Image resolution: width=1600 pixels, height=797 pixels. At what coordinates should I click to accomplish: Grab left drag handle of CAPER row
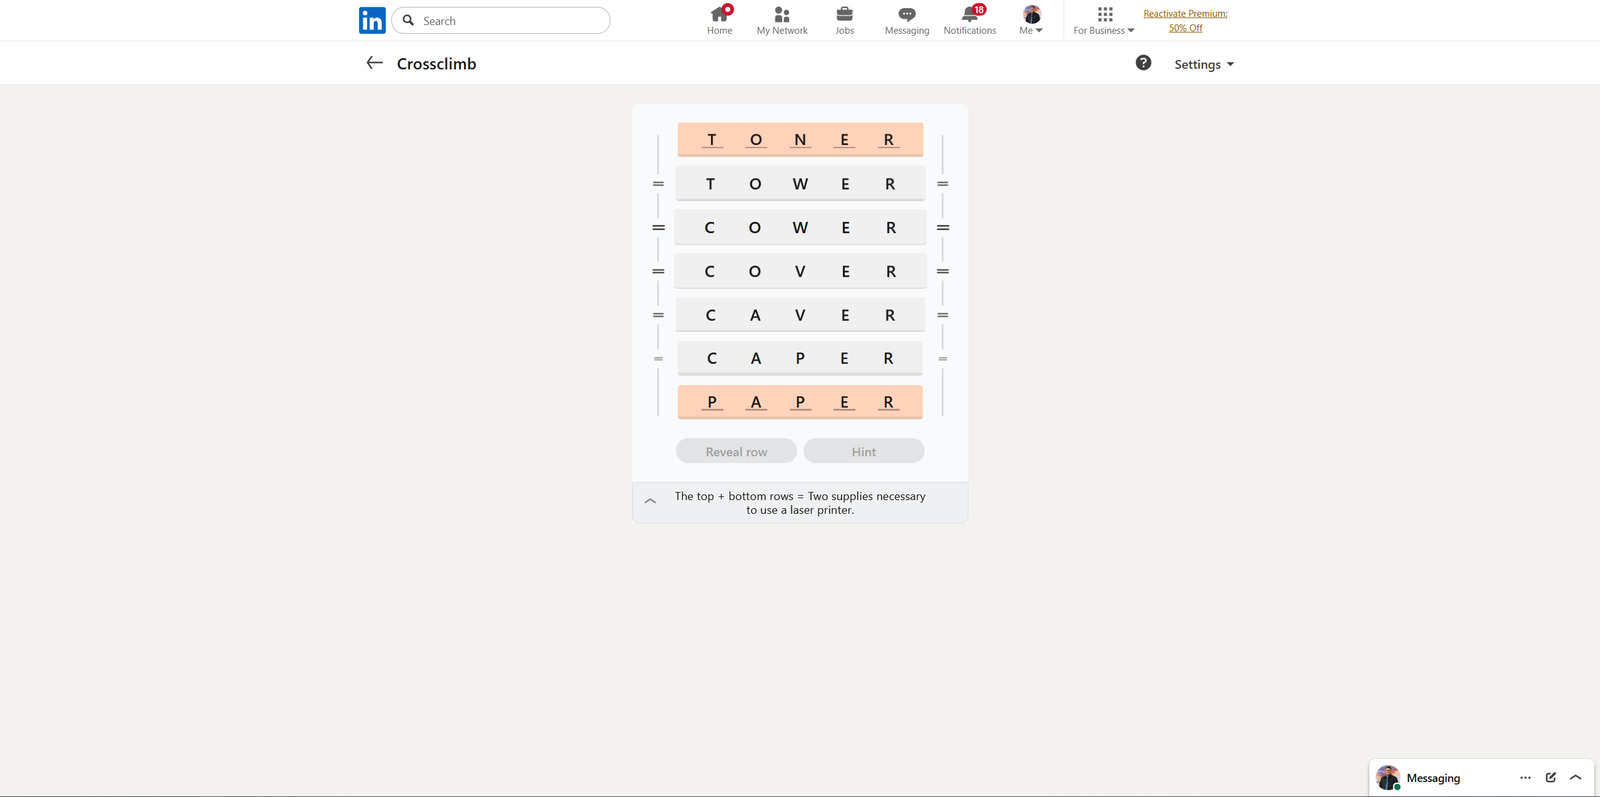658,358
